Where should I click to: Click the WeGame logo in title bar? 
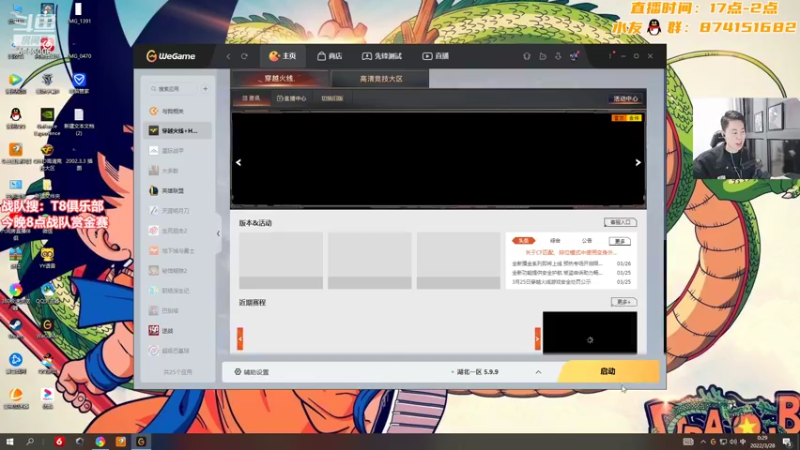[x=170, y=56]
